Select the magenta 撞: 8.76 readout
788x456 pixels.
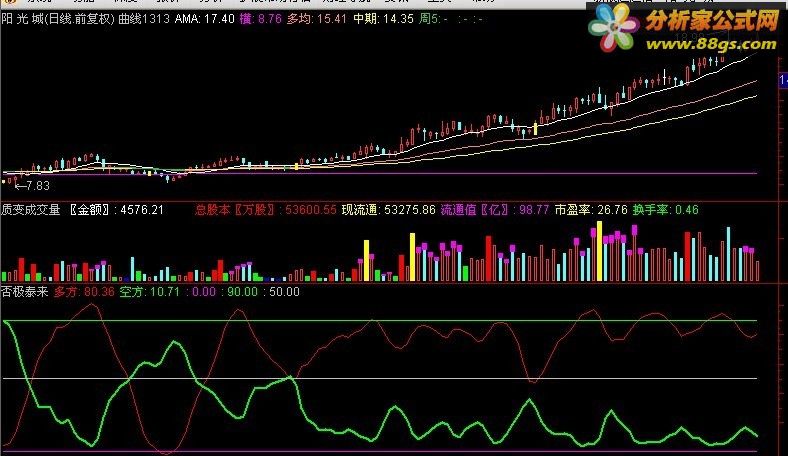tap(260, 19)
